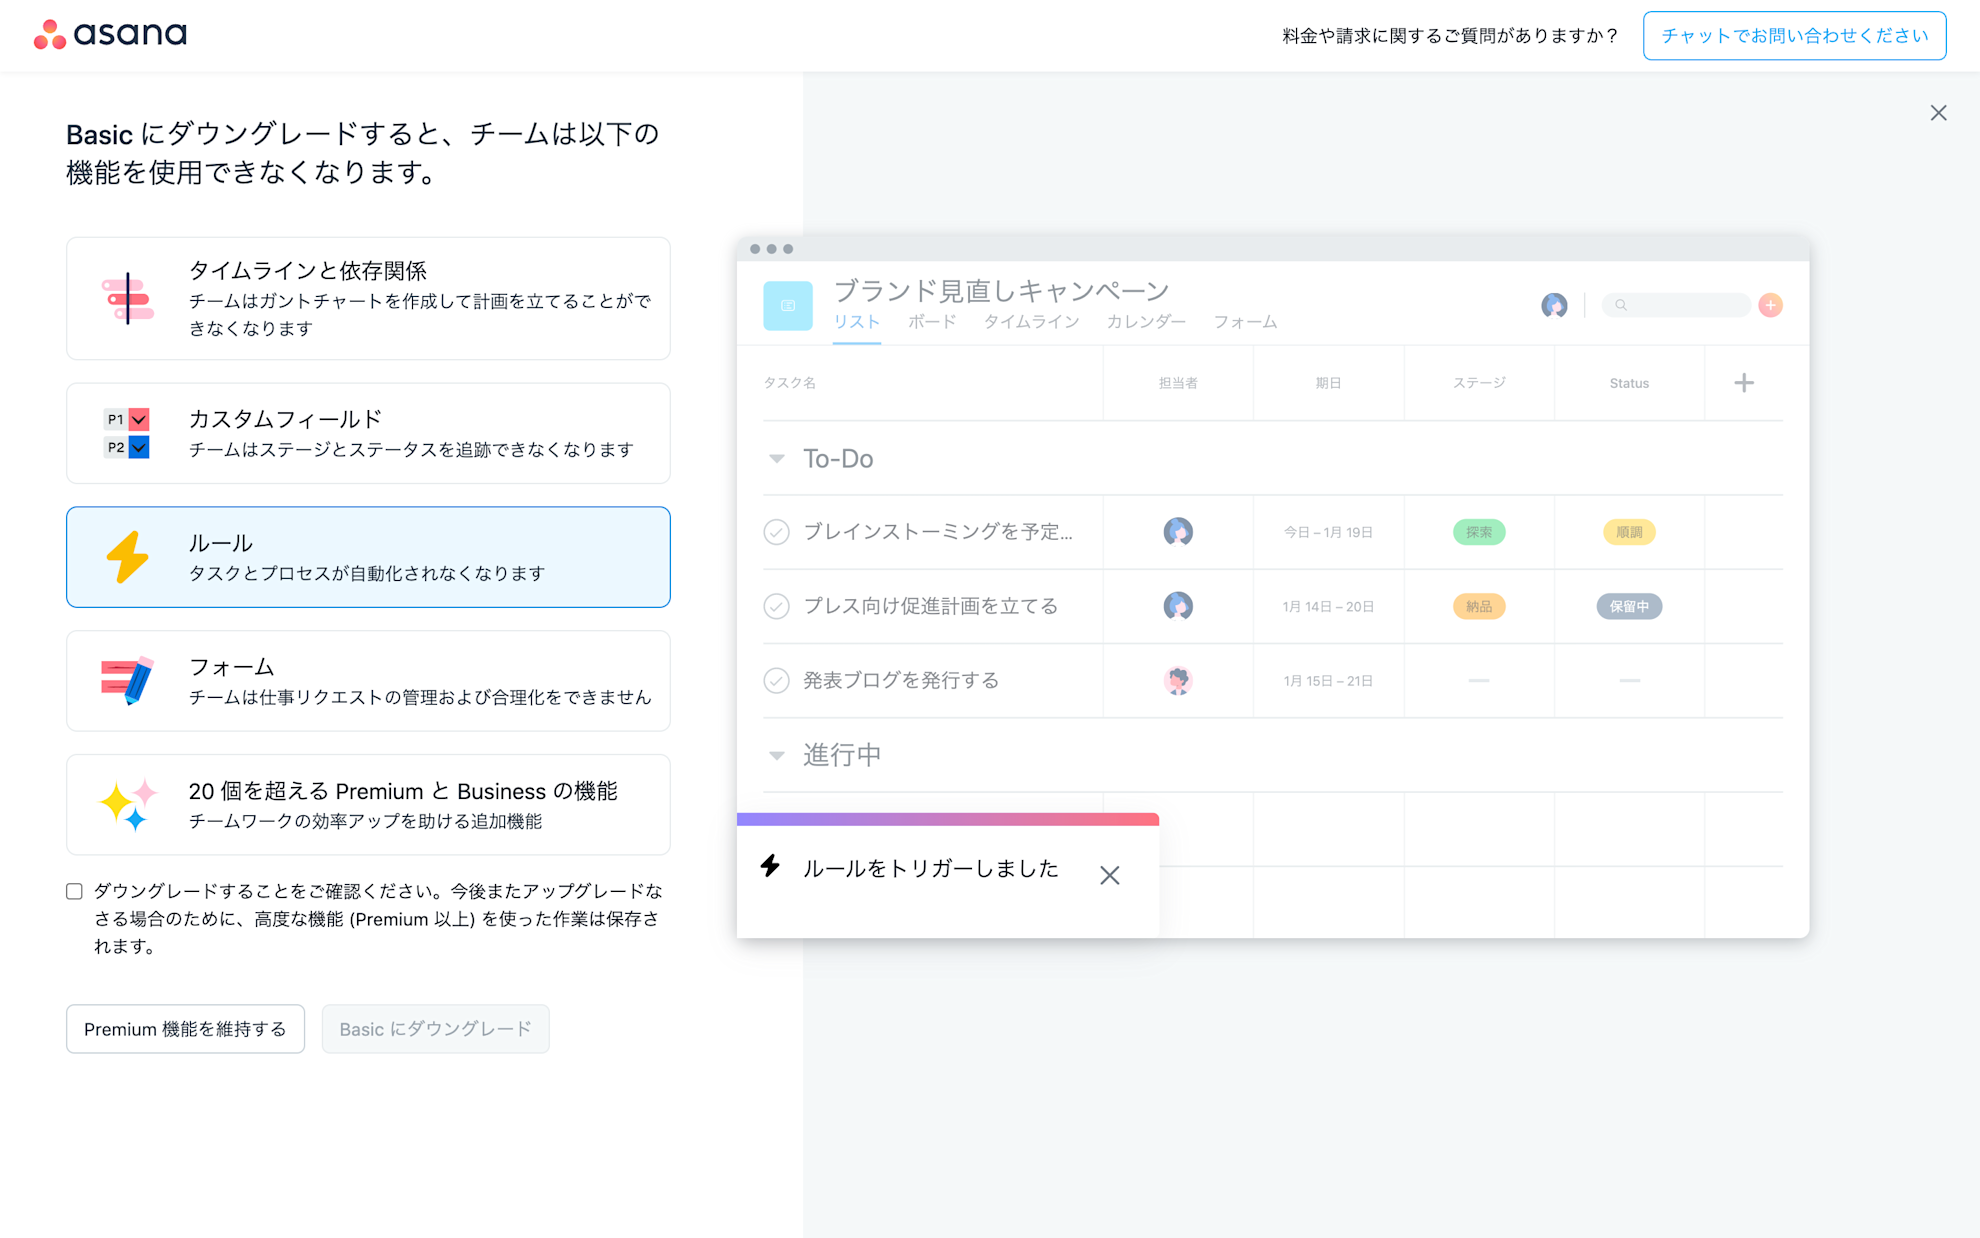Image resolution: width=1980 pixels, height=1238 pixels.
Task: Click the Asana logo
Action: [110, 34]
